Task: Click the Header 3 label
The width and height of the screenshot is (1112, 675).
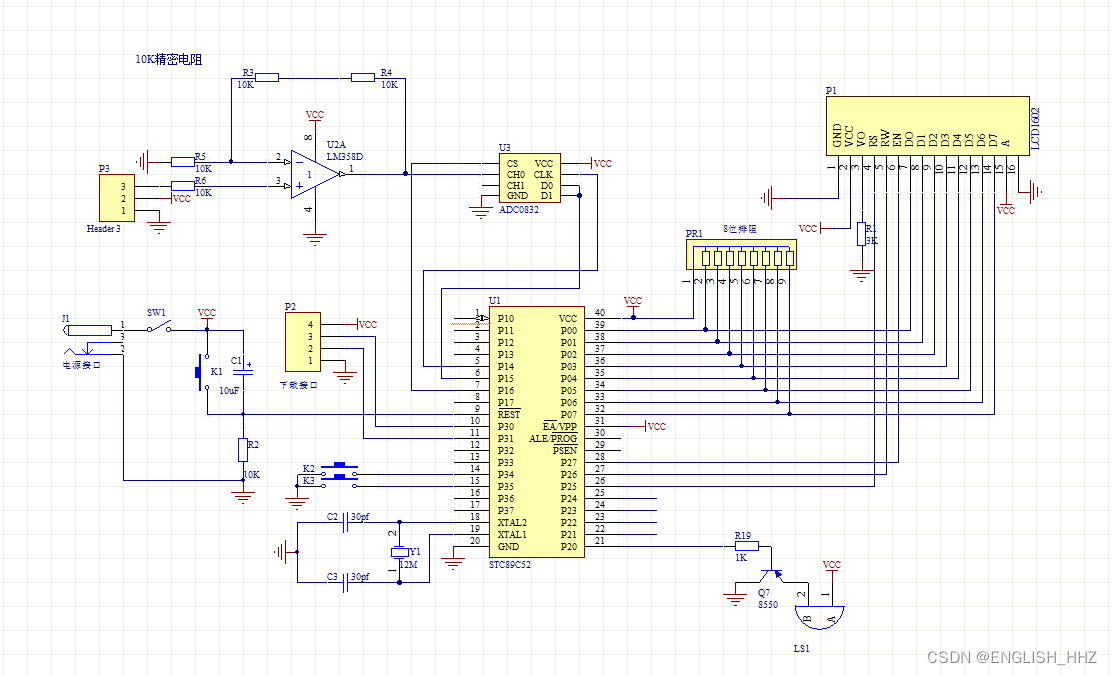Action: [104, 228]
